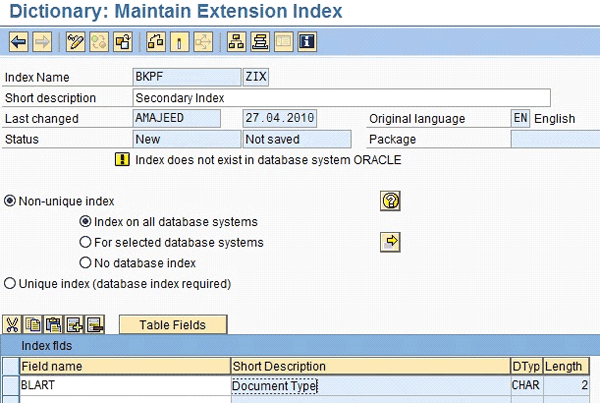Screen dimensions: 600x403
Task: Click yellow arrow next to selected database systems
Action: pyautogui.click(x=391, y=242)
